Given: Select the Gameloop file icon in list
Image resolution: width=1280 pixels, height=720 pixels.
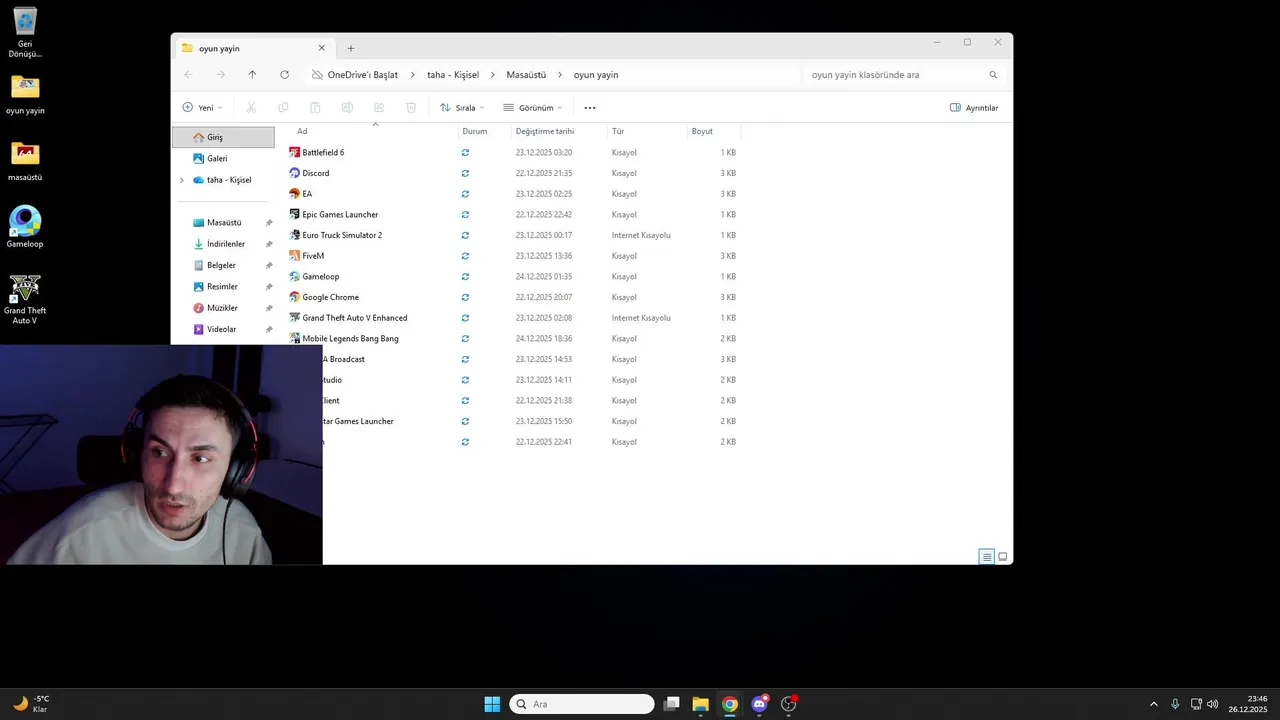Looking at the screenshot, I should point(295,276).
